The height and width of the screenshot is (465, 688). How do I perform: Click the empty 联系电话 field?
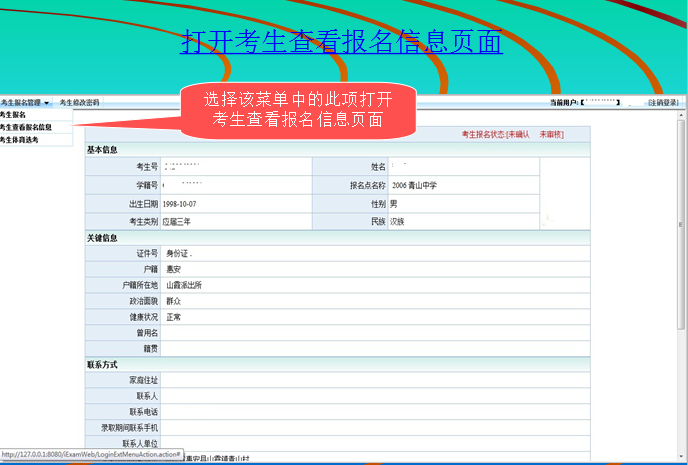pyautogui.click(x=370, y=412)
